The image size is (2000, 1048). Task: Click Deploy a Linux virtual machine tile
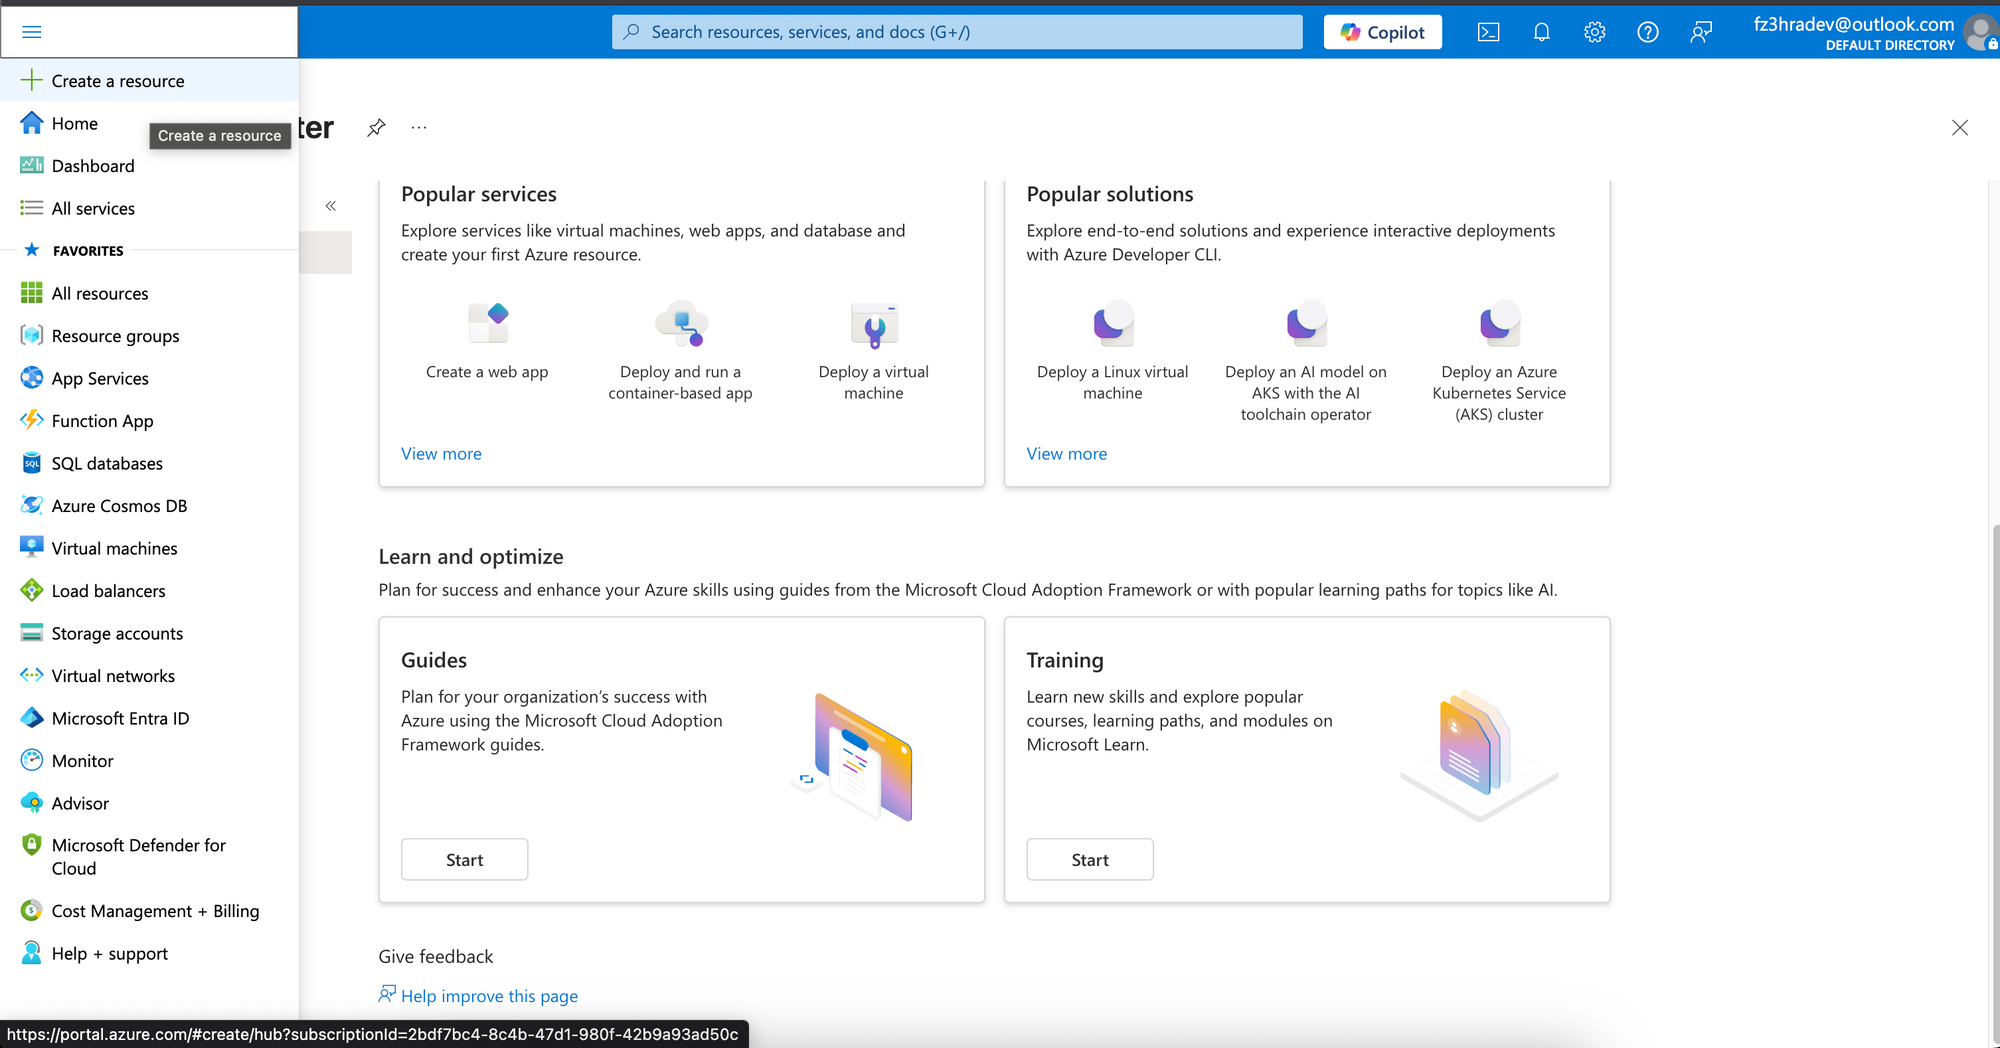click(x=1112, y=351)
